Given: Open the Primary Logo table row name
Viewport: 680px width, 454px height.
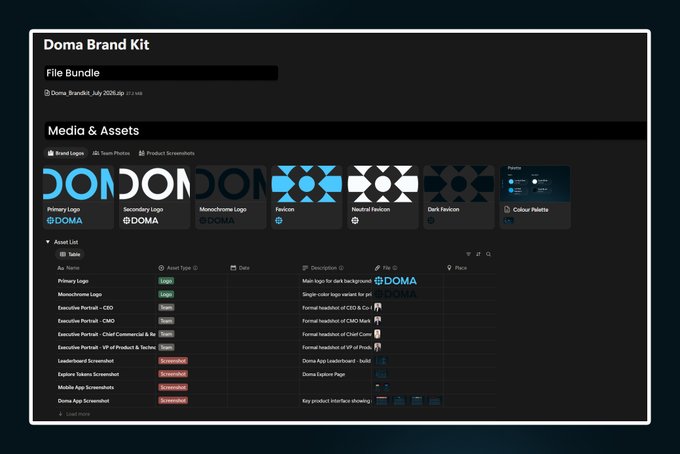Looking at the screenshot, I should 73,281.
